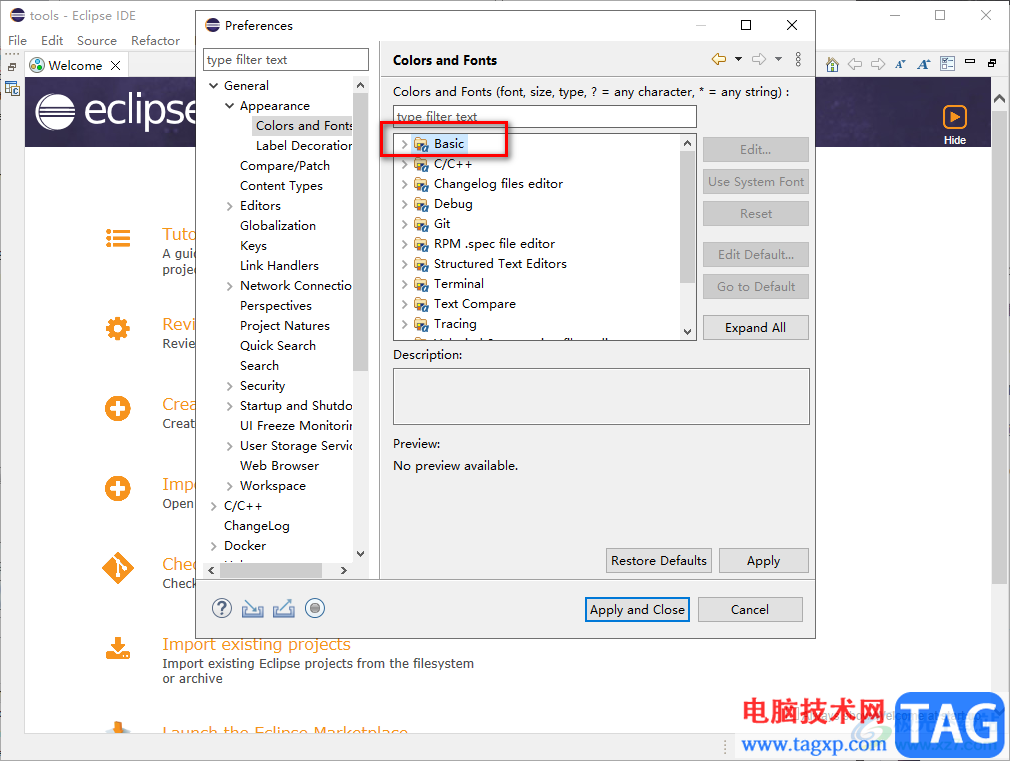
Task: Collapse the Appearance tree node
Action: point(229,105)
